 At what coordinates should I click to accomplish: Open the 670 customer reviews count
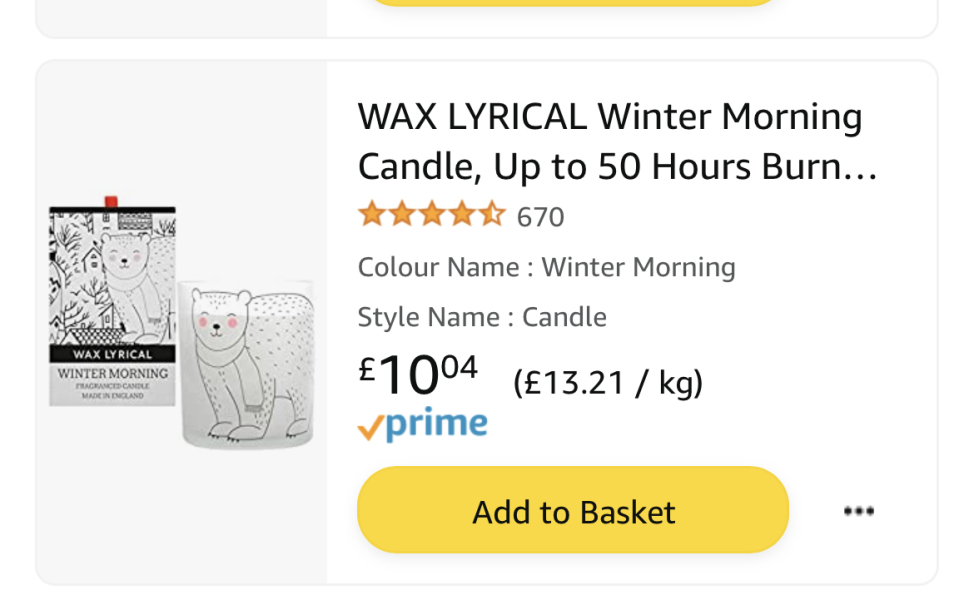pos(540,216)
